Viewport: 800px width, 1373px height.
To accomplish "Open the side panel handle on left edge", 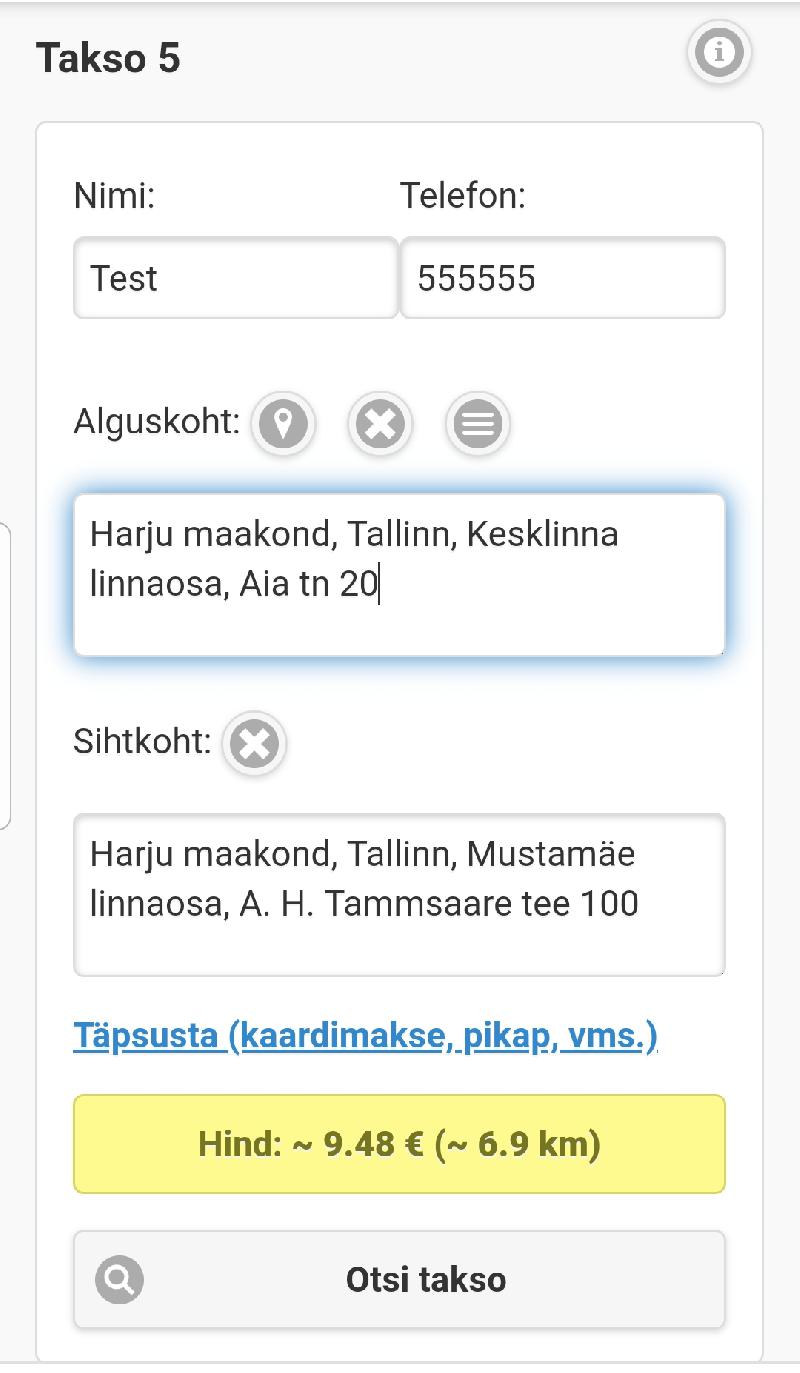I will [4, 675].
